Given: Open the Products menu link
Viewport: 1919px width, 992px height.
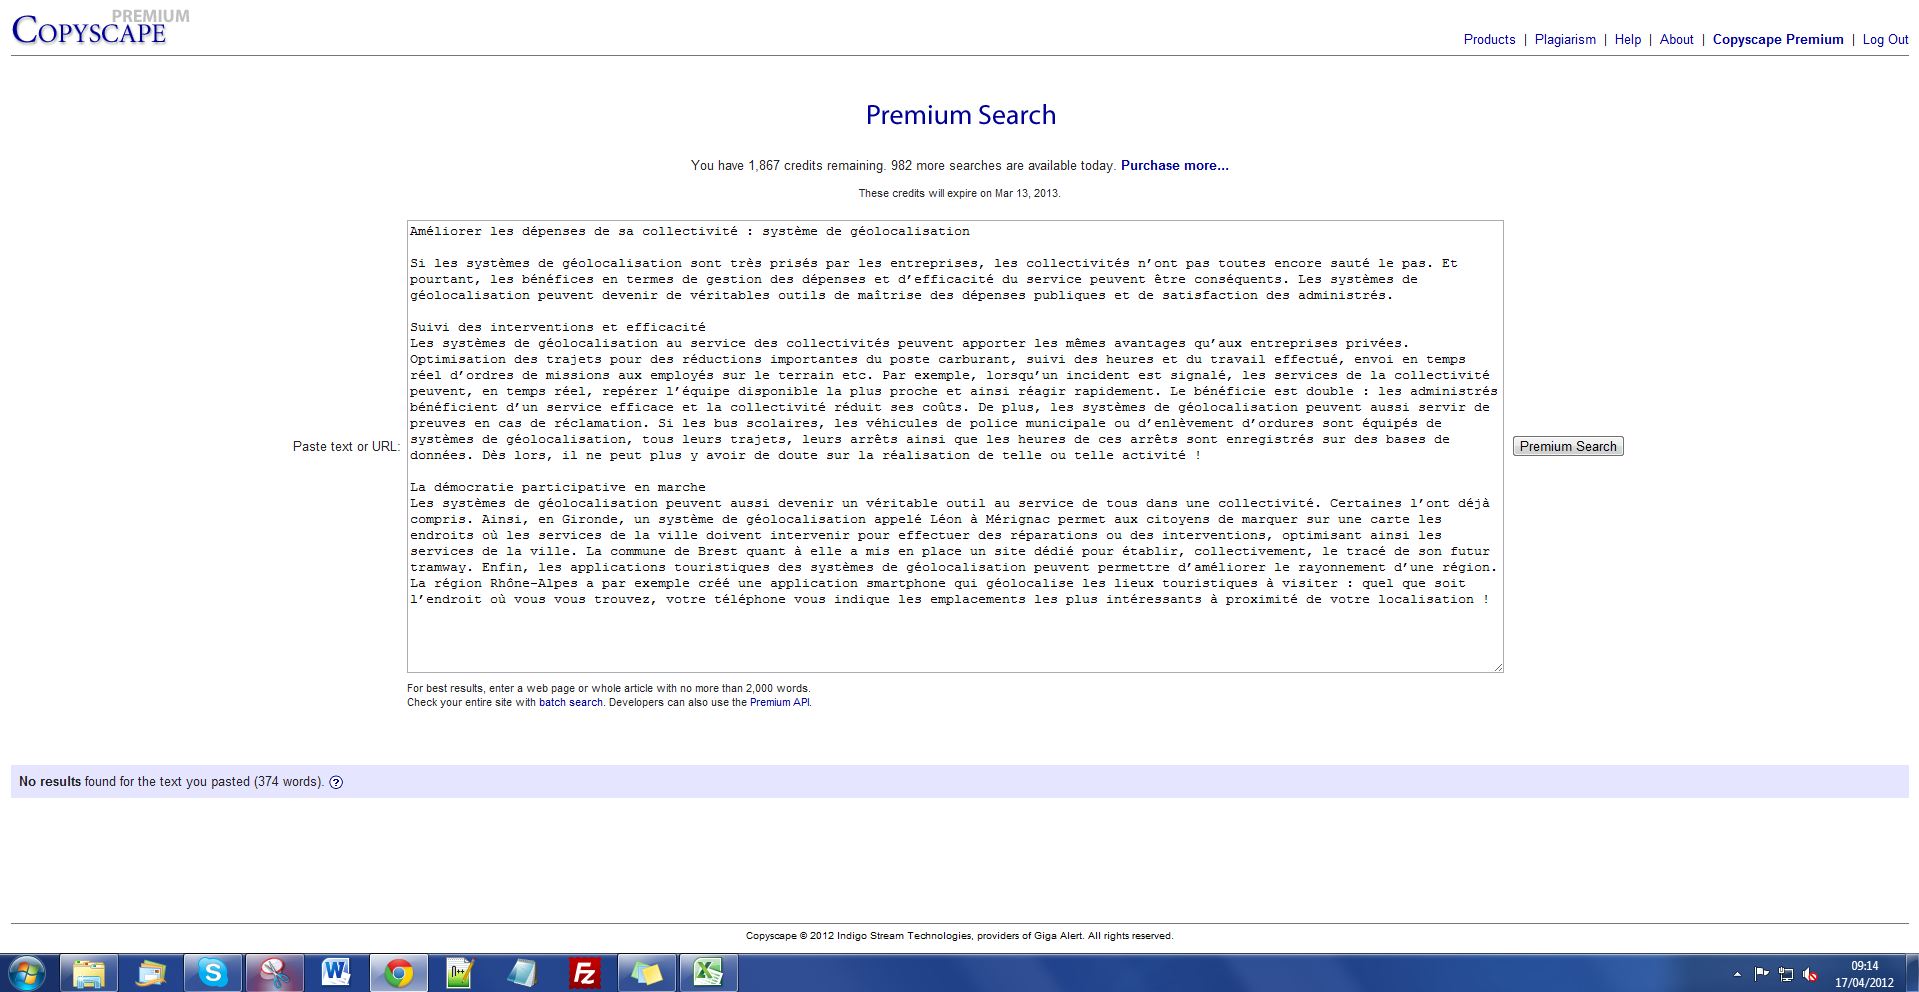Looking at the screenshot, I should [1489, 40].
